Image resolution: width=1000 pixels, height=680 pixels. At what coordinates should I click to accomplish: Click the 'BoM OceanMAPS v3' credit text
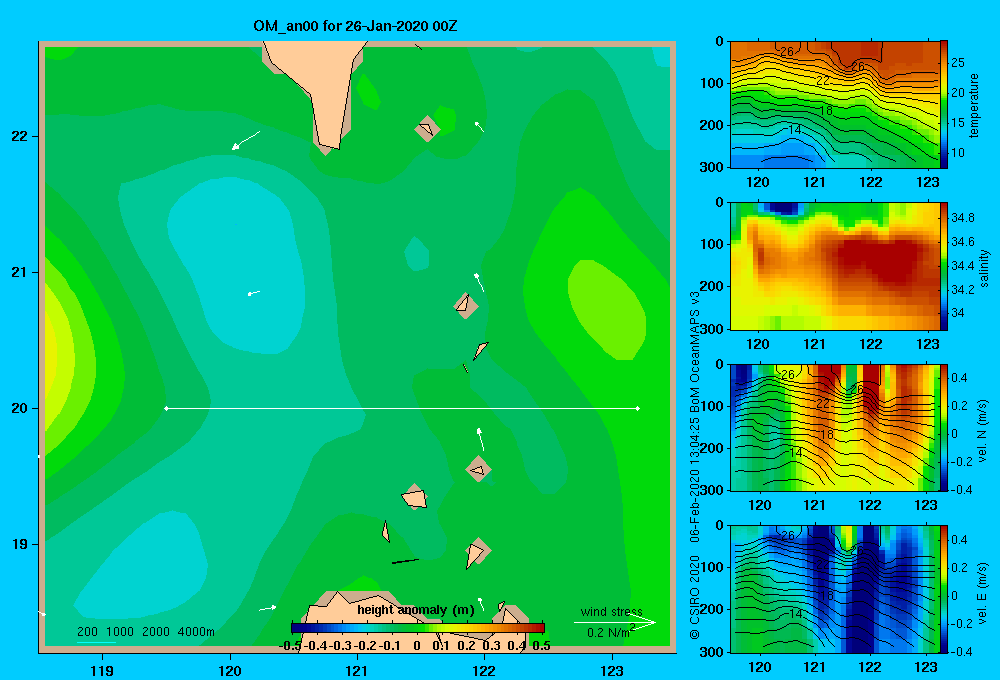(x=695, y=351)
